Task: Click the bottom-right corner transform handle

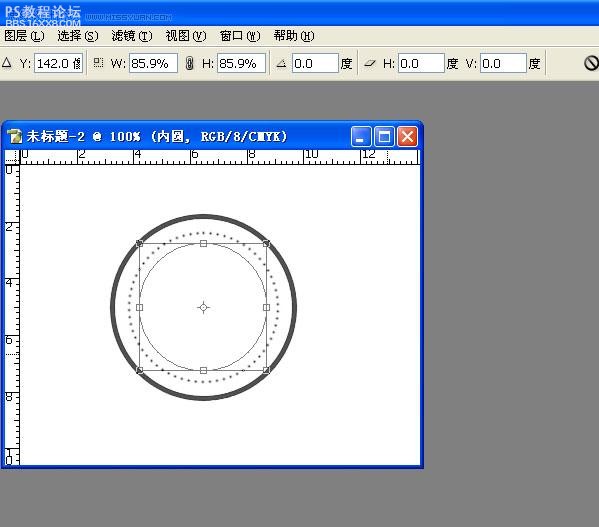Action: click(267, 370)
